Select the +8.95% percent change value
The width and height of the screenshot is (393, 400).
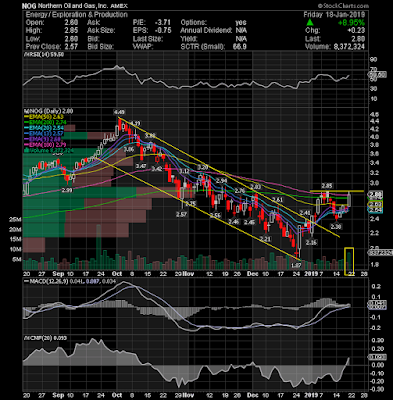pyautogui.click(x=351, y=23)
